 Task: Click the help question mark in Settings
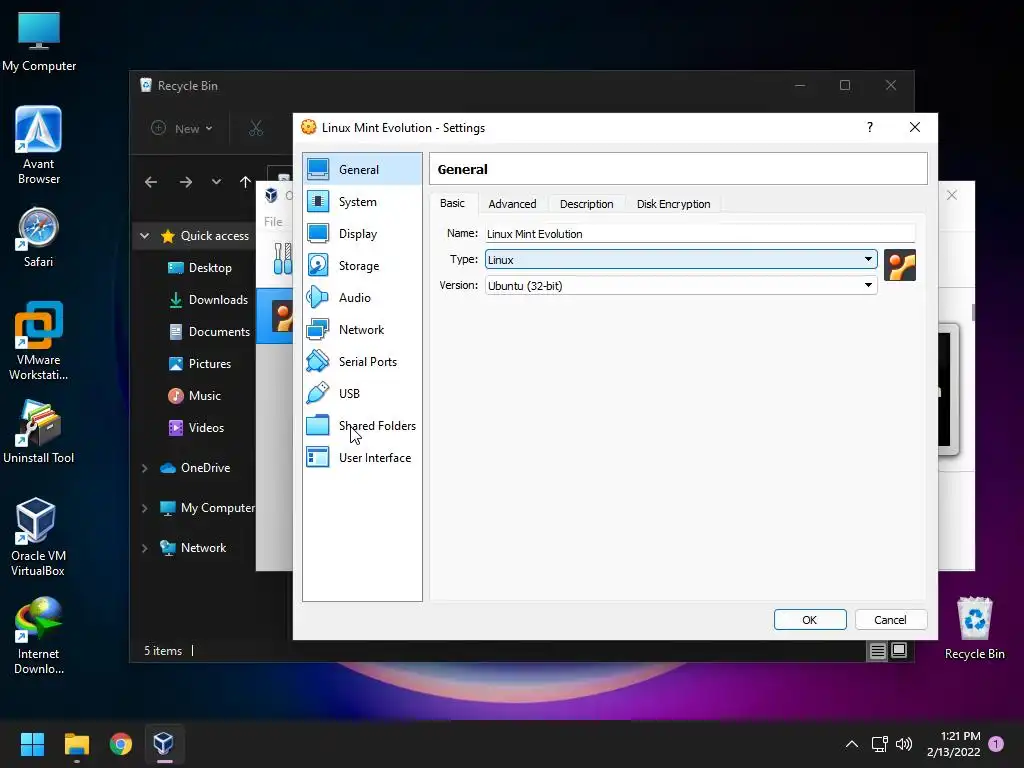pos(870,127)
